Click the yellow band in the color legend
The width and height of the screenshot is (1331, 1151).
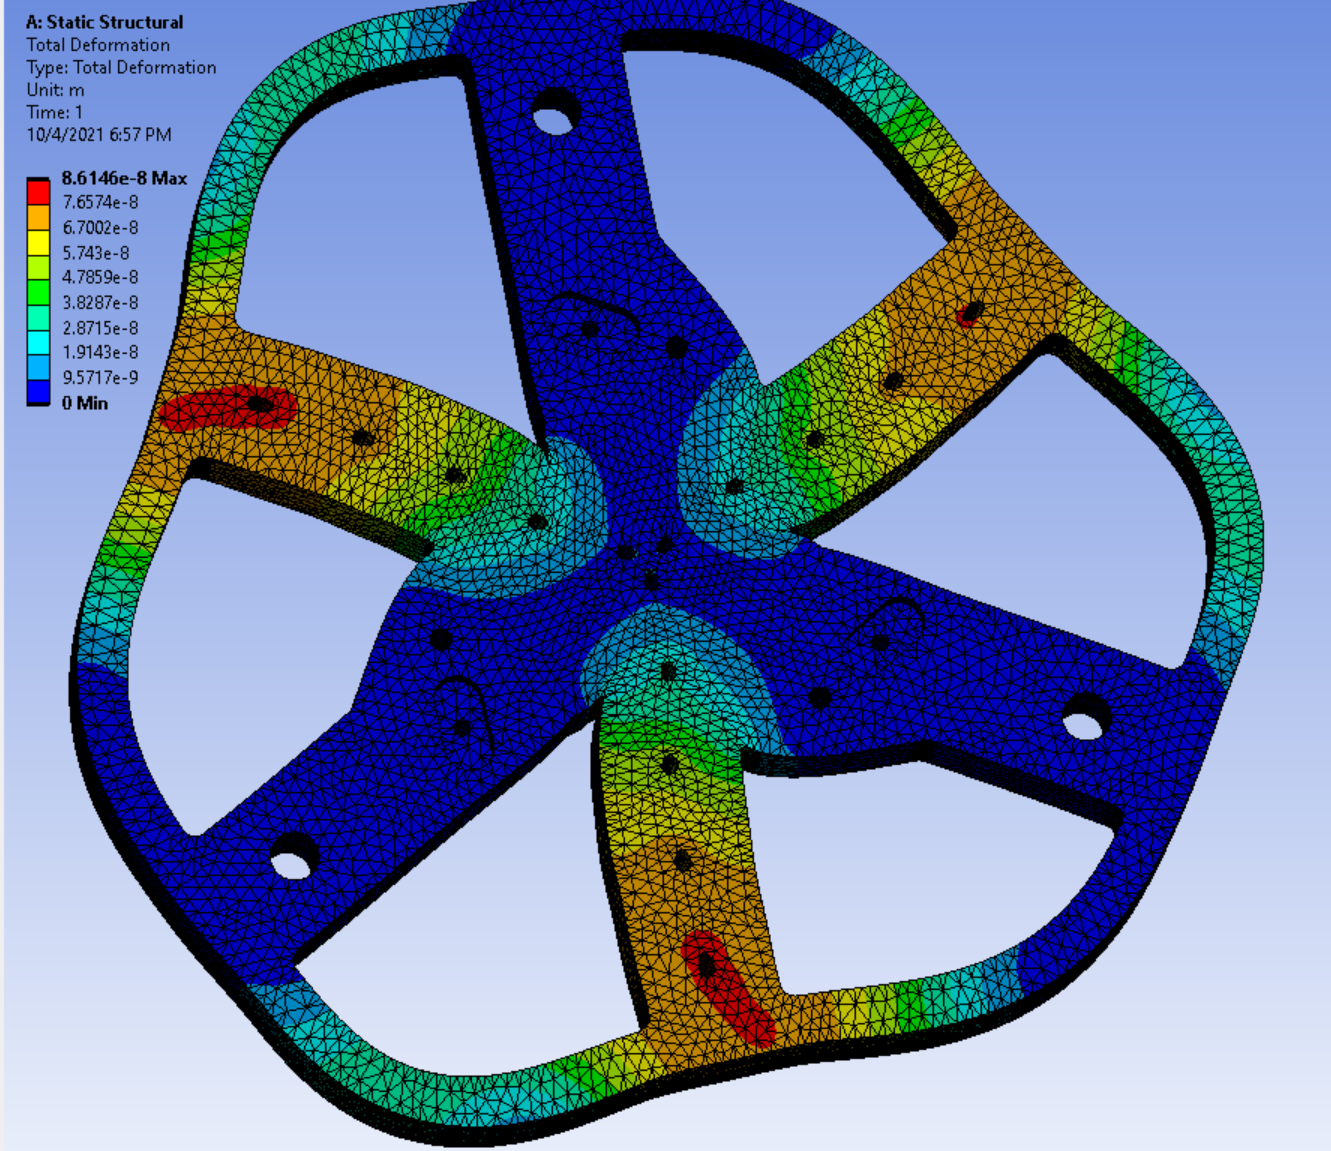point(38,242)
